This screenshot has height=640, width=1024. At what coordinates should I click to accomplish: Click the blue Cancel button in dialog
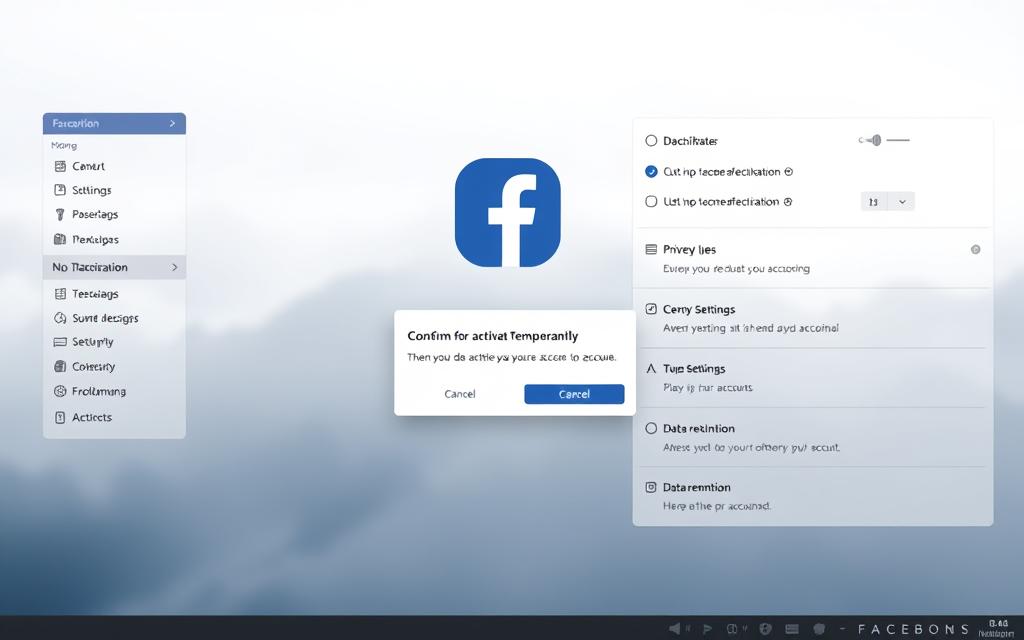[x=574, y=394]
